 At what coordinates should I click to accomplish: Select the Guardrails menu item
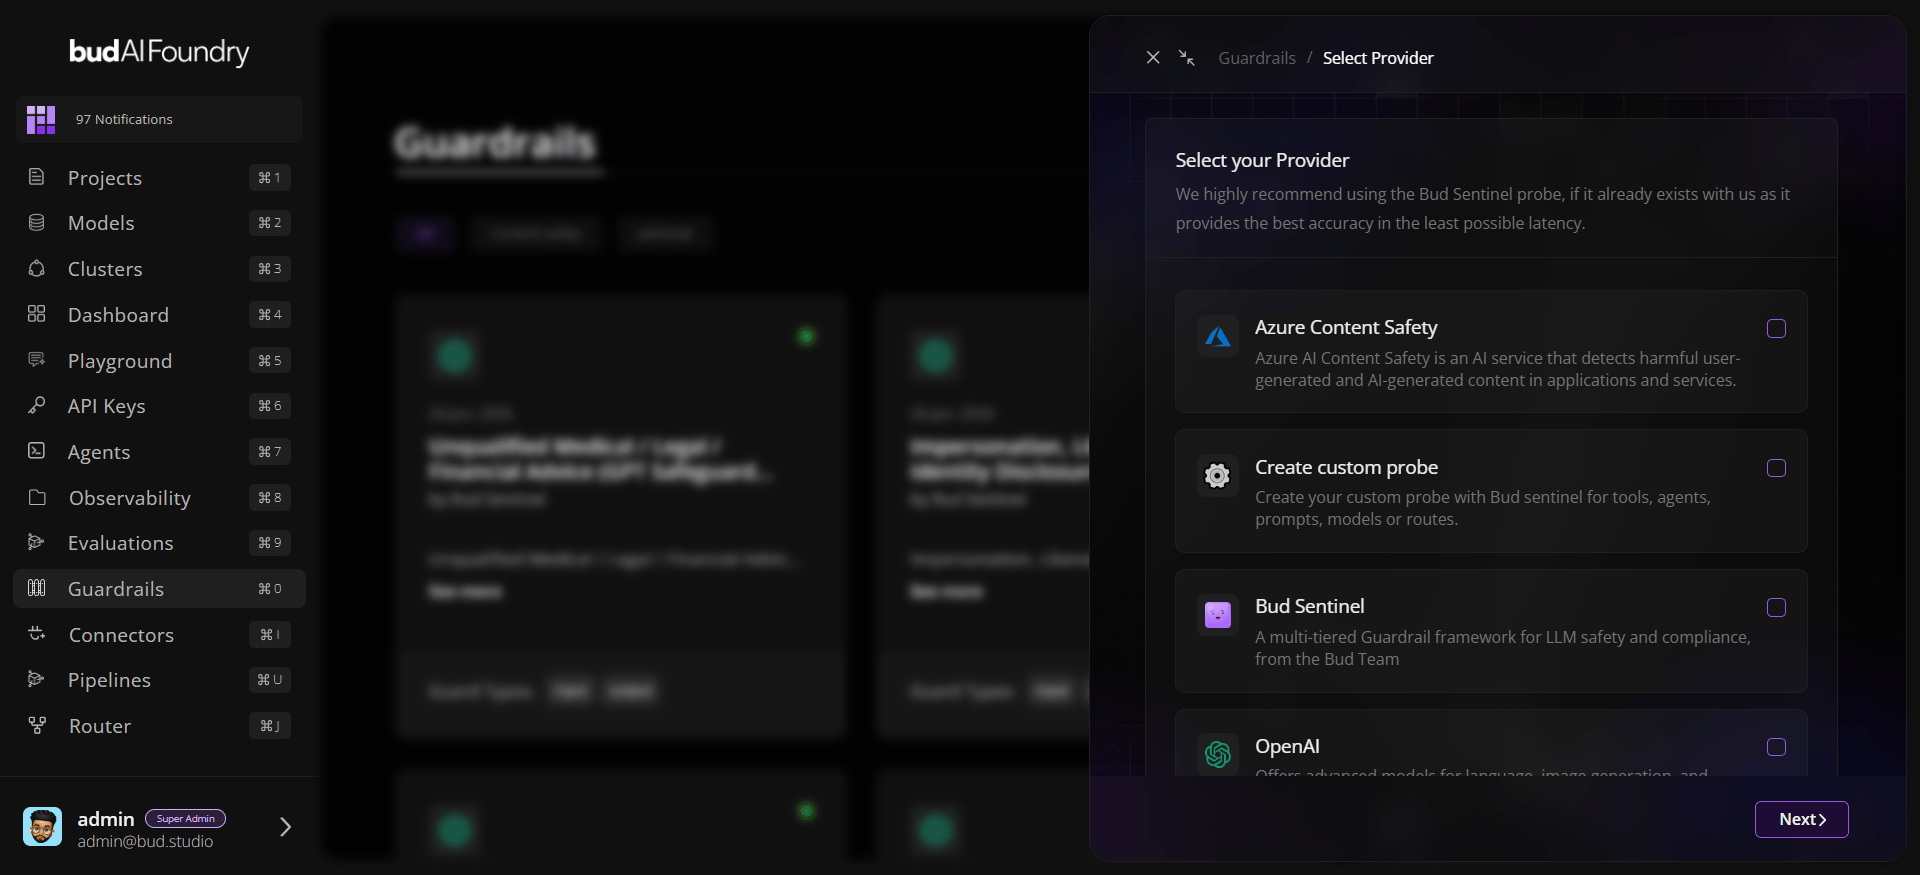[159, 588]
